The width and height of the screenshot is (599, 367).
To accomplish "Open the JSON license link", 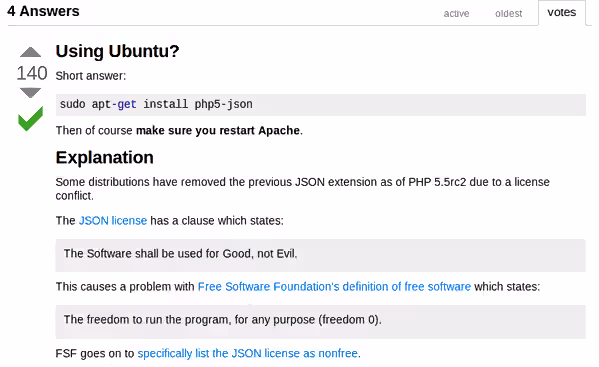I will [113, 221].
